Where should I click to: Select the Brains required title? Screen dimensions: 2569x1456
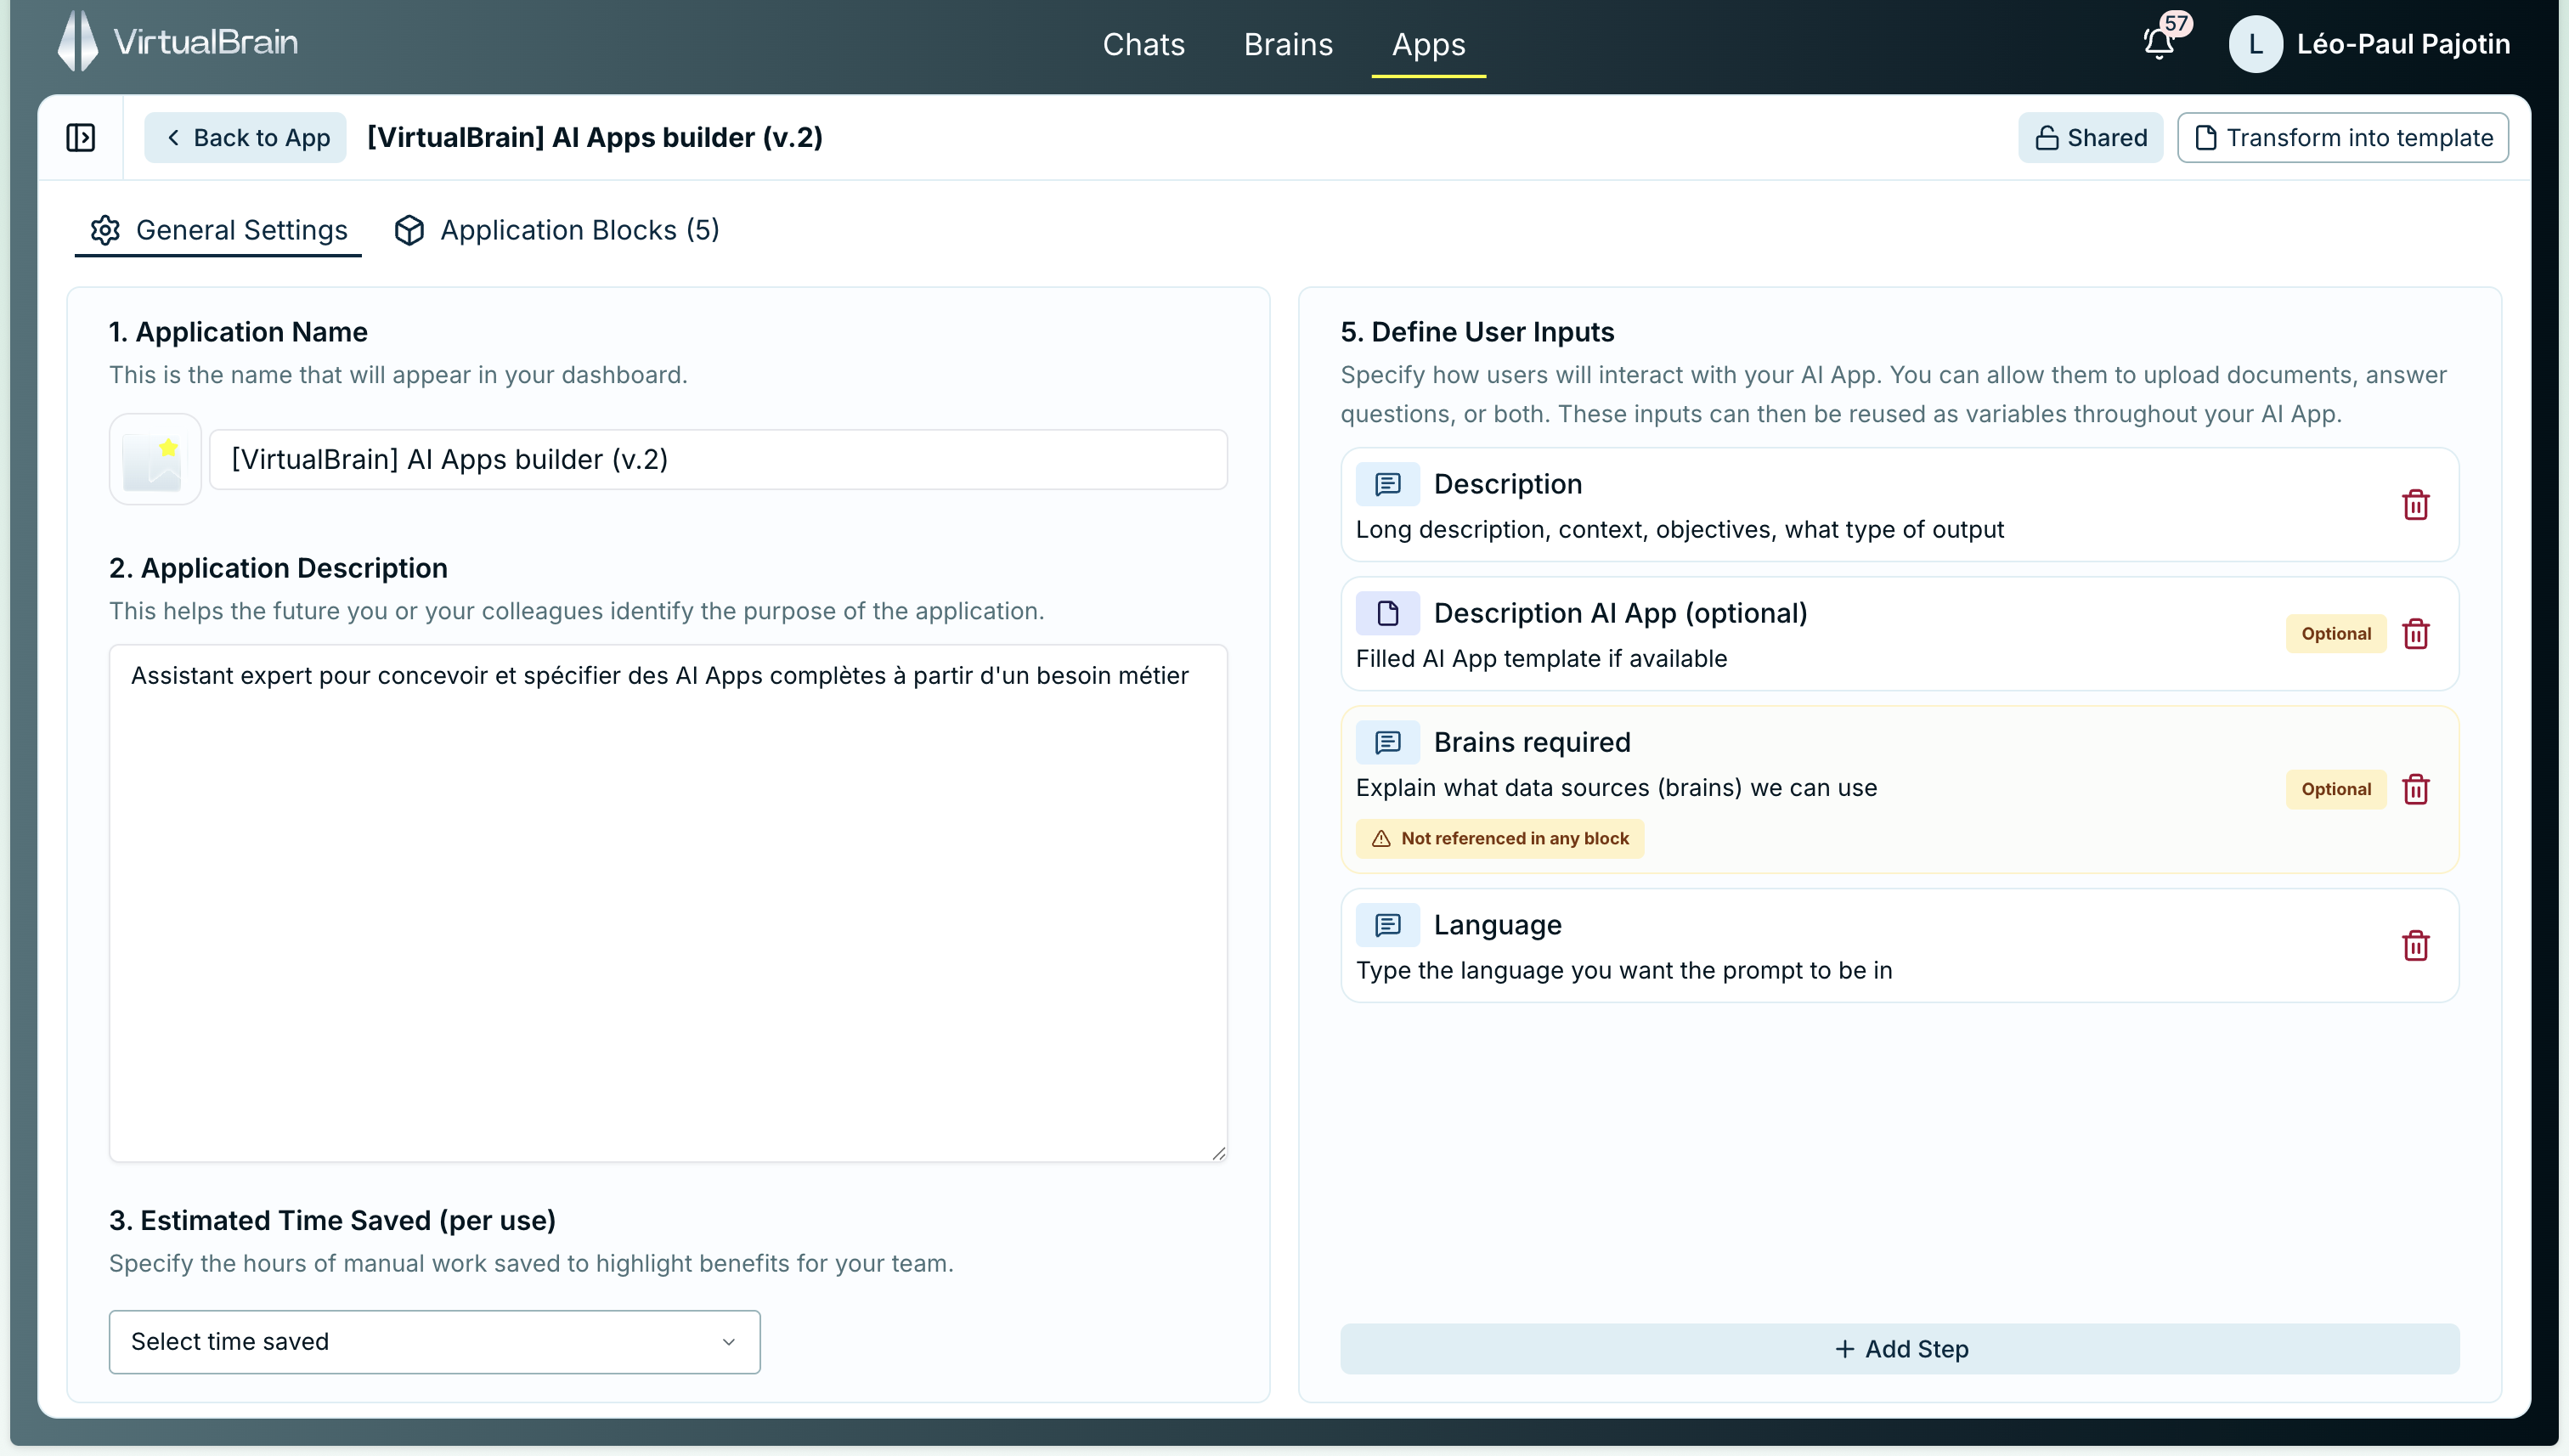[x=1532, y=742]
